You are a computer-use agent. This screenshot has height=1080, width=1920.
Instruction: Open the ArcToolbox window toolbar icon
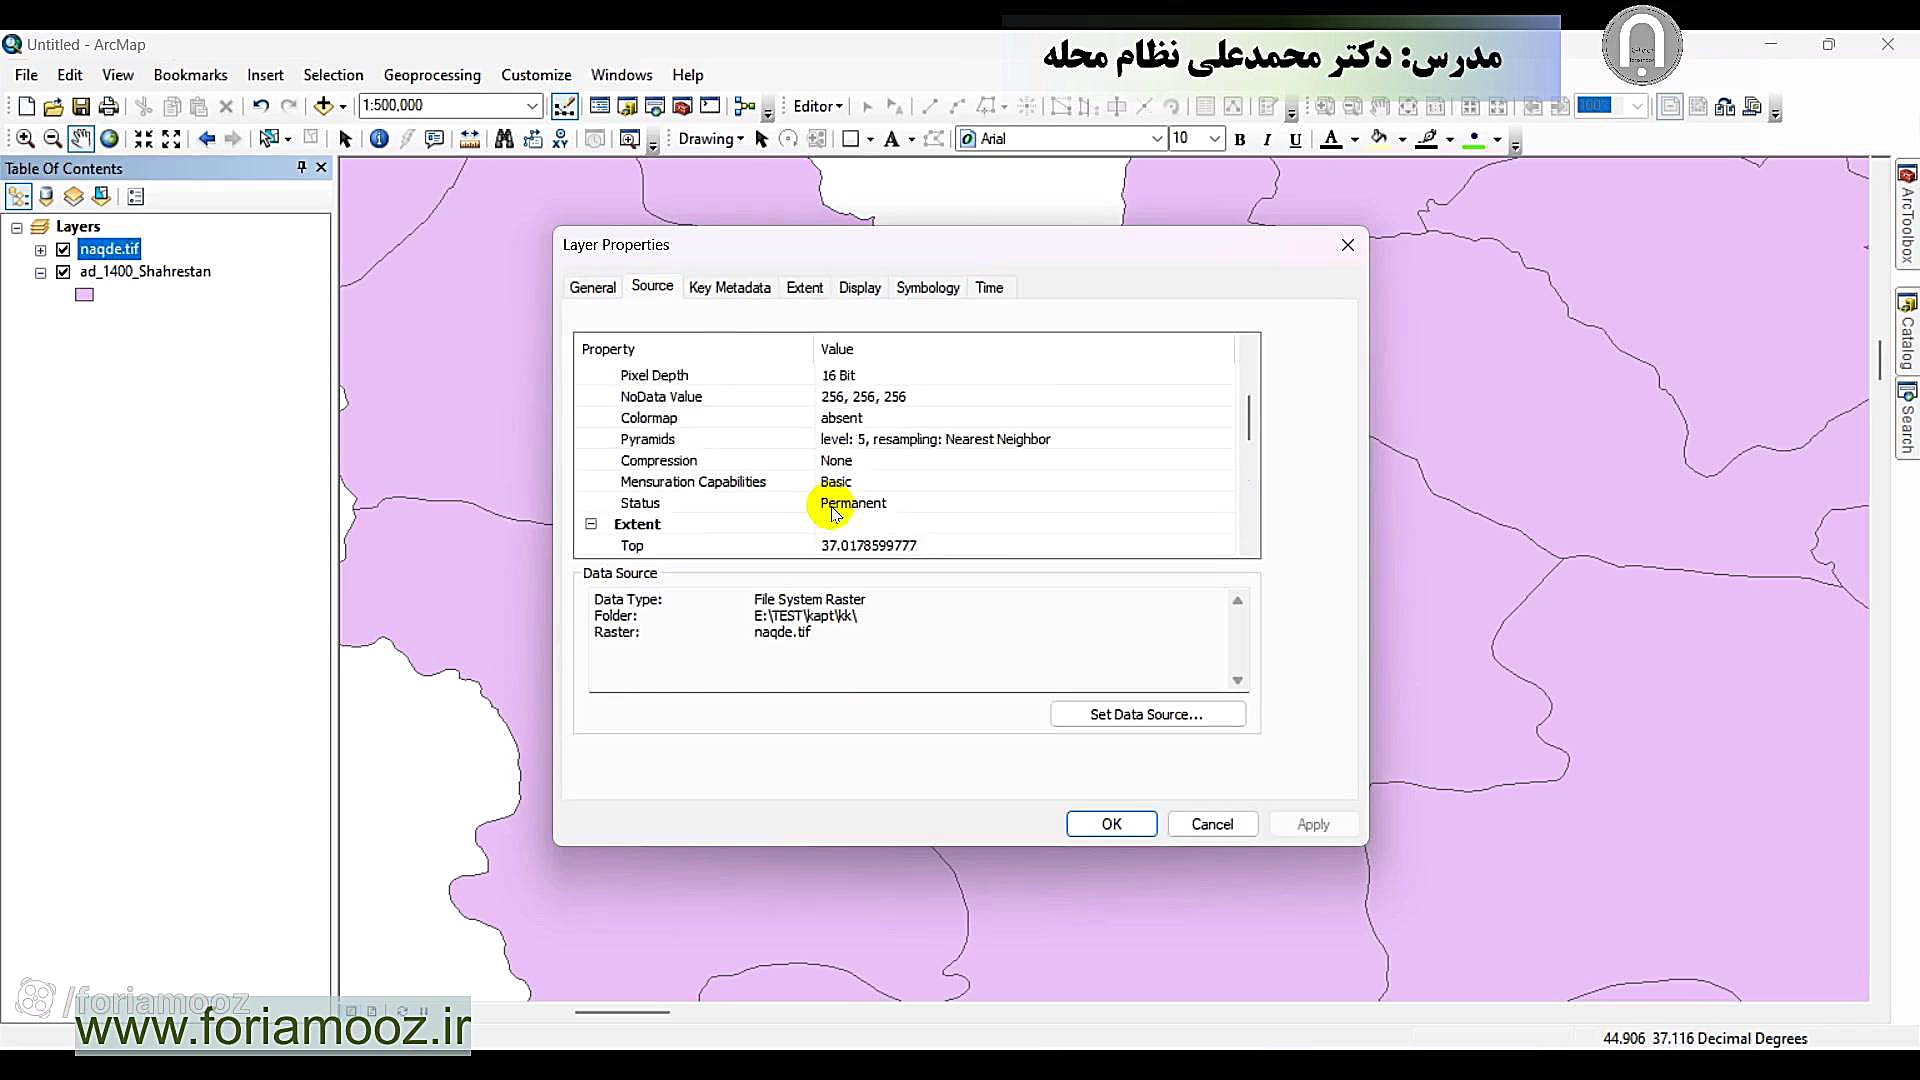point(683,106)
